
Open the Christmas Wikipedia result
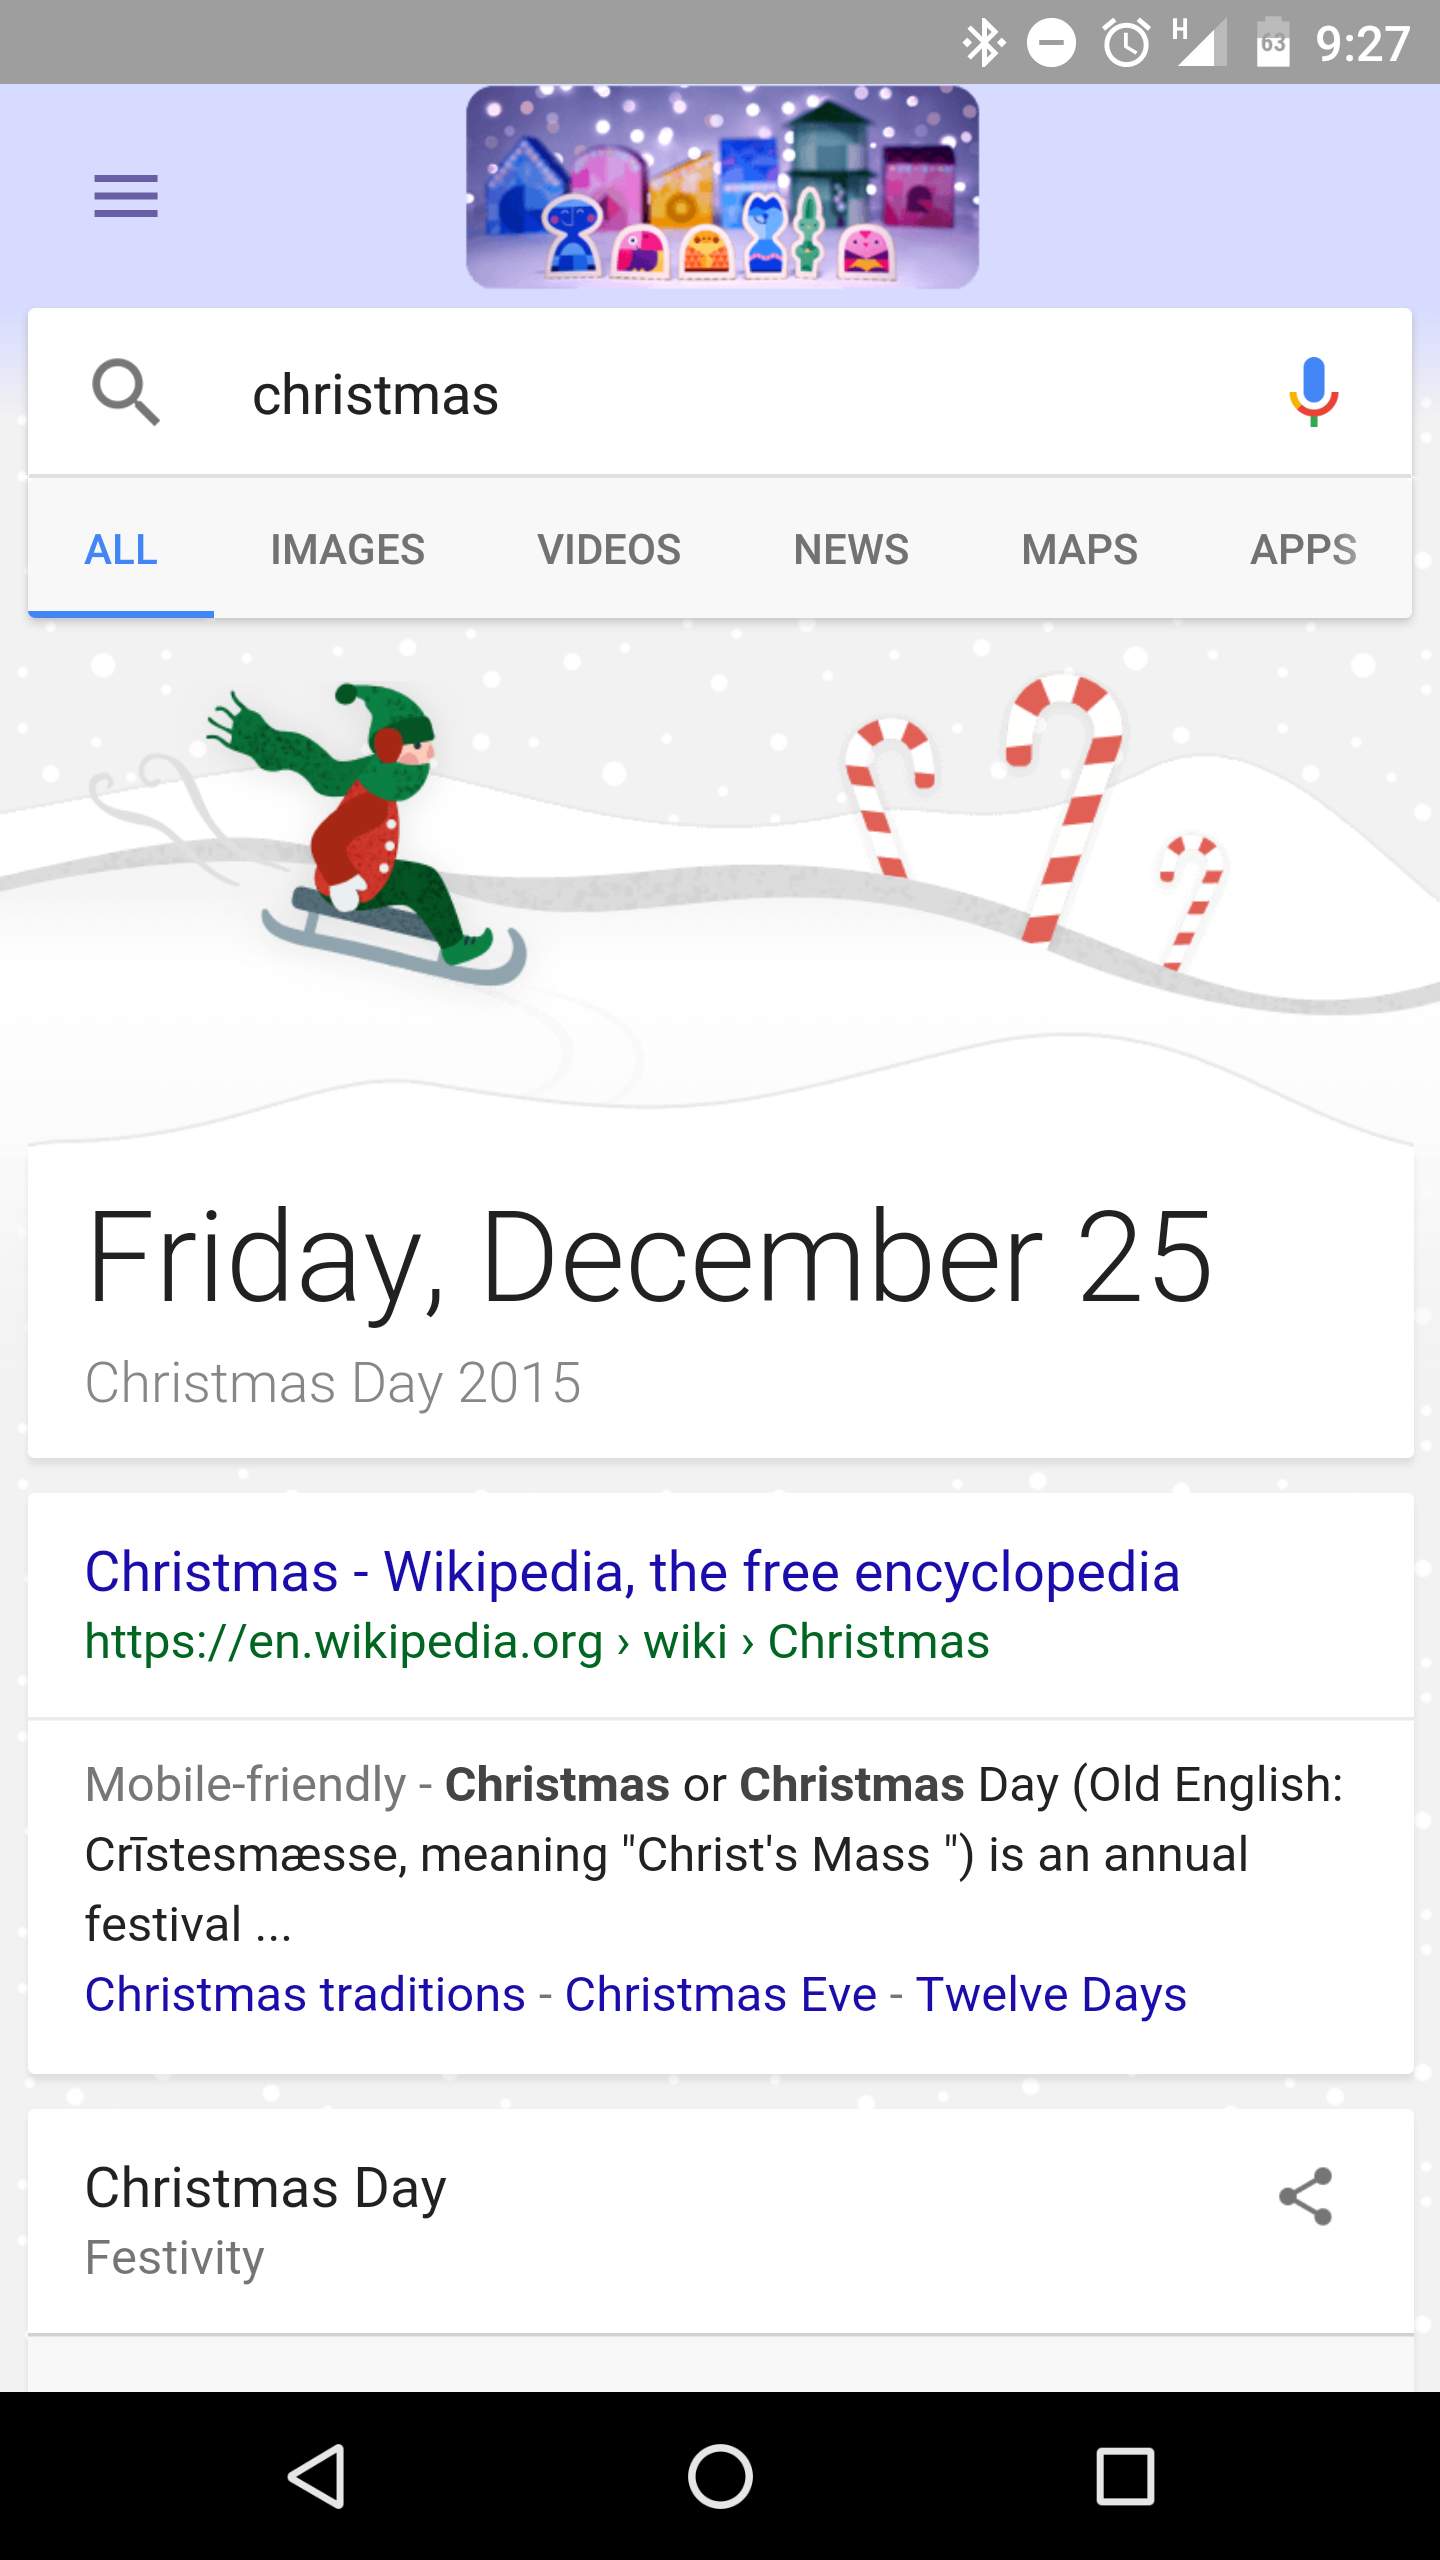click(632, 1571)
